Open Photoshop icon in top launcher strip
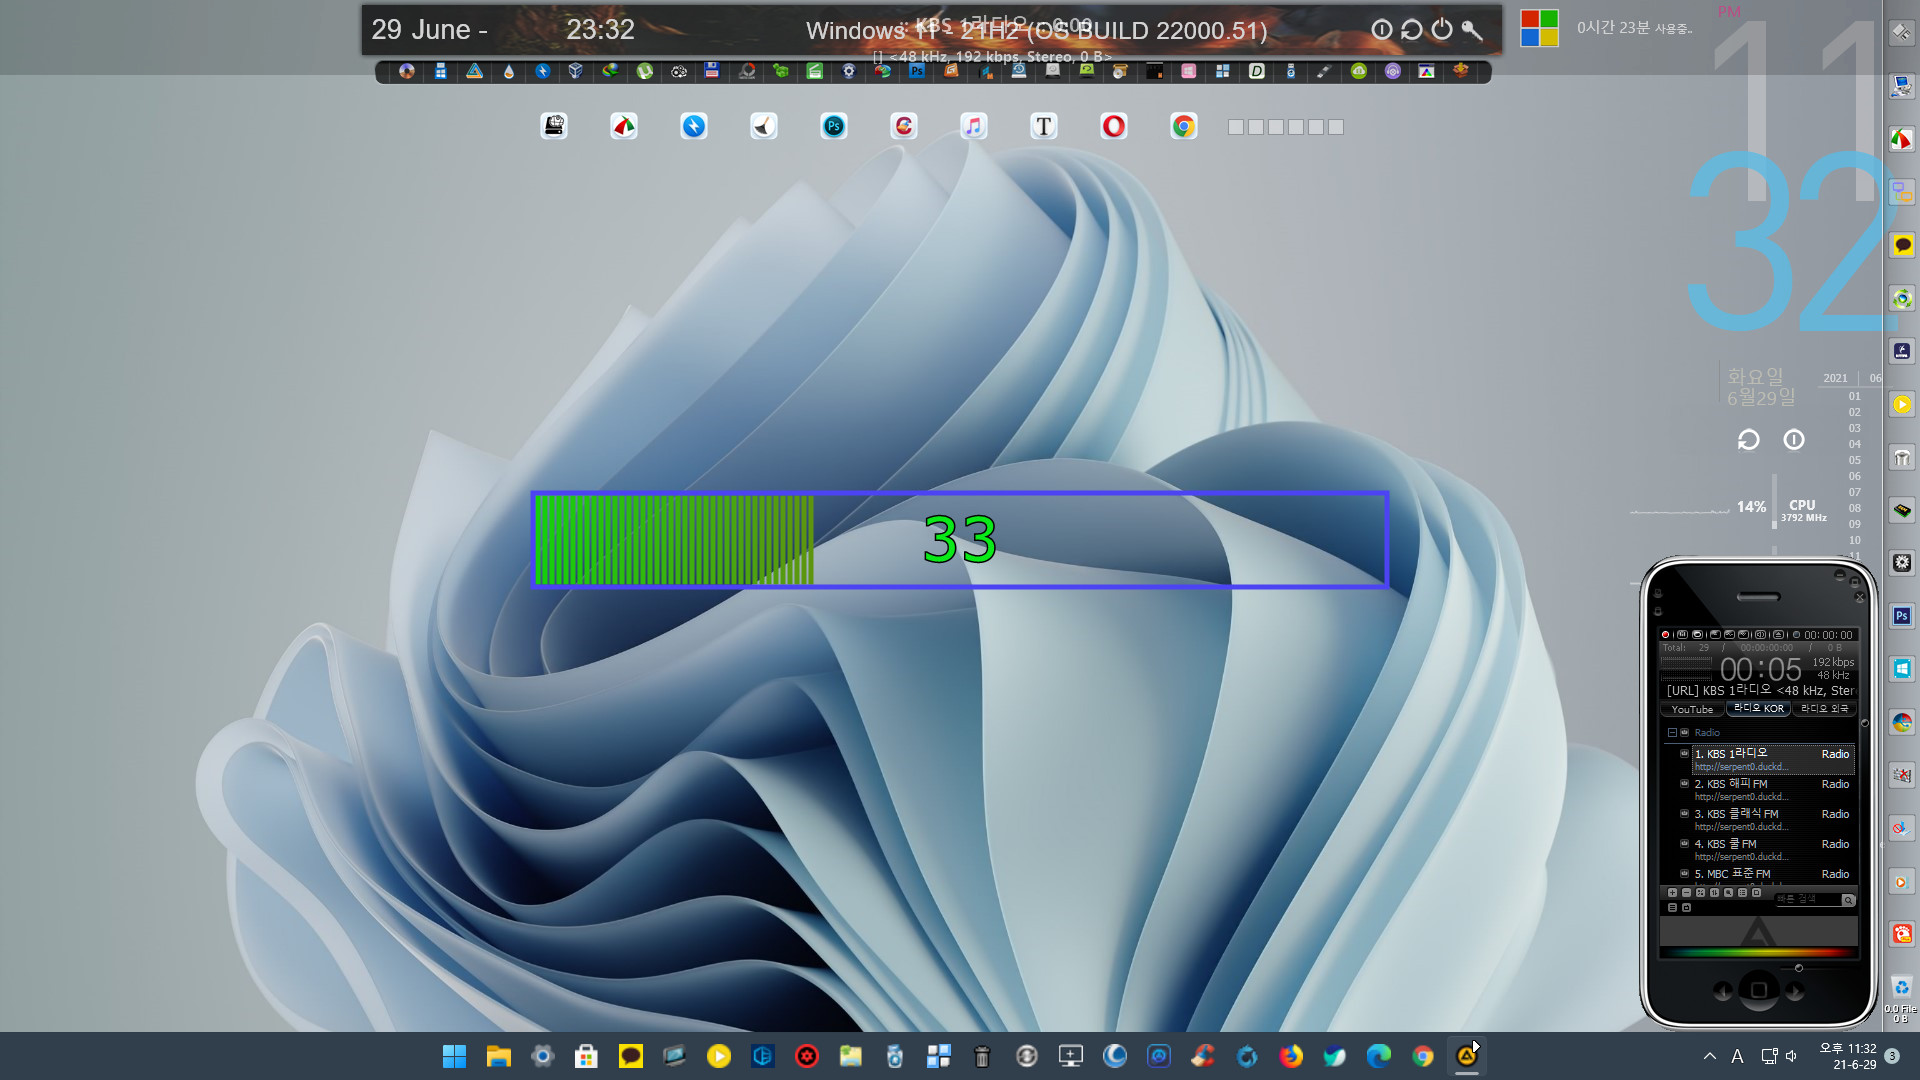Viewport: 1920px width, 1080px height. (917, 71)
